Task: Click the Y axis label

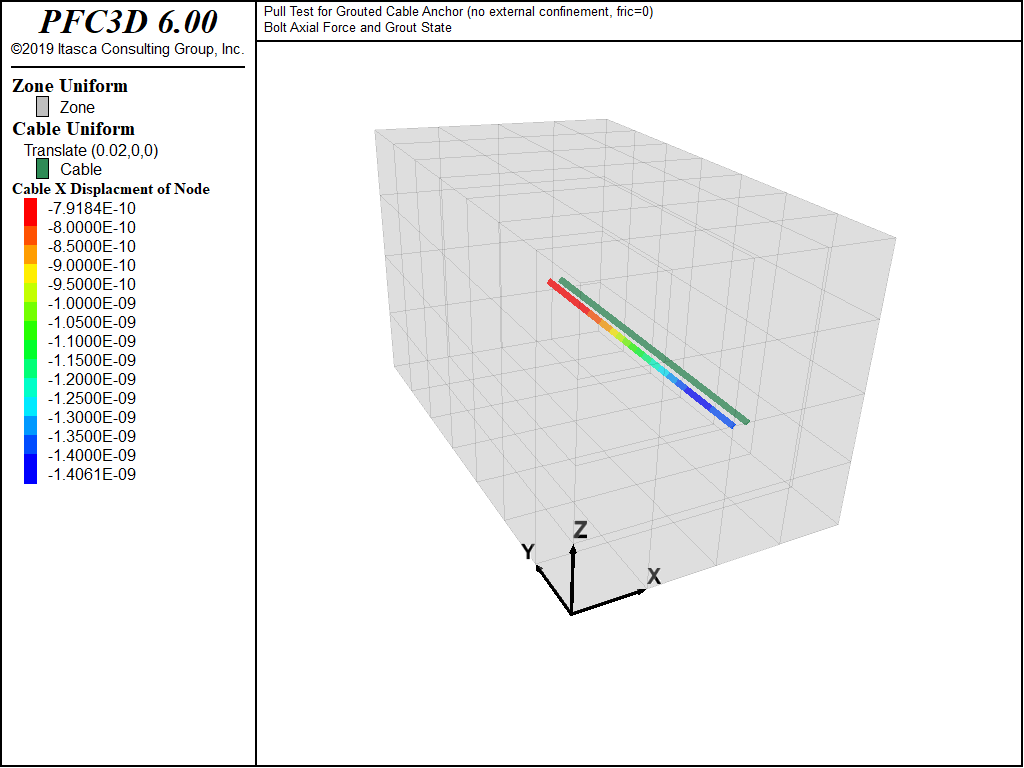Action: [528, 552]
